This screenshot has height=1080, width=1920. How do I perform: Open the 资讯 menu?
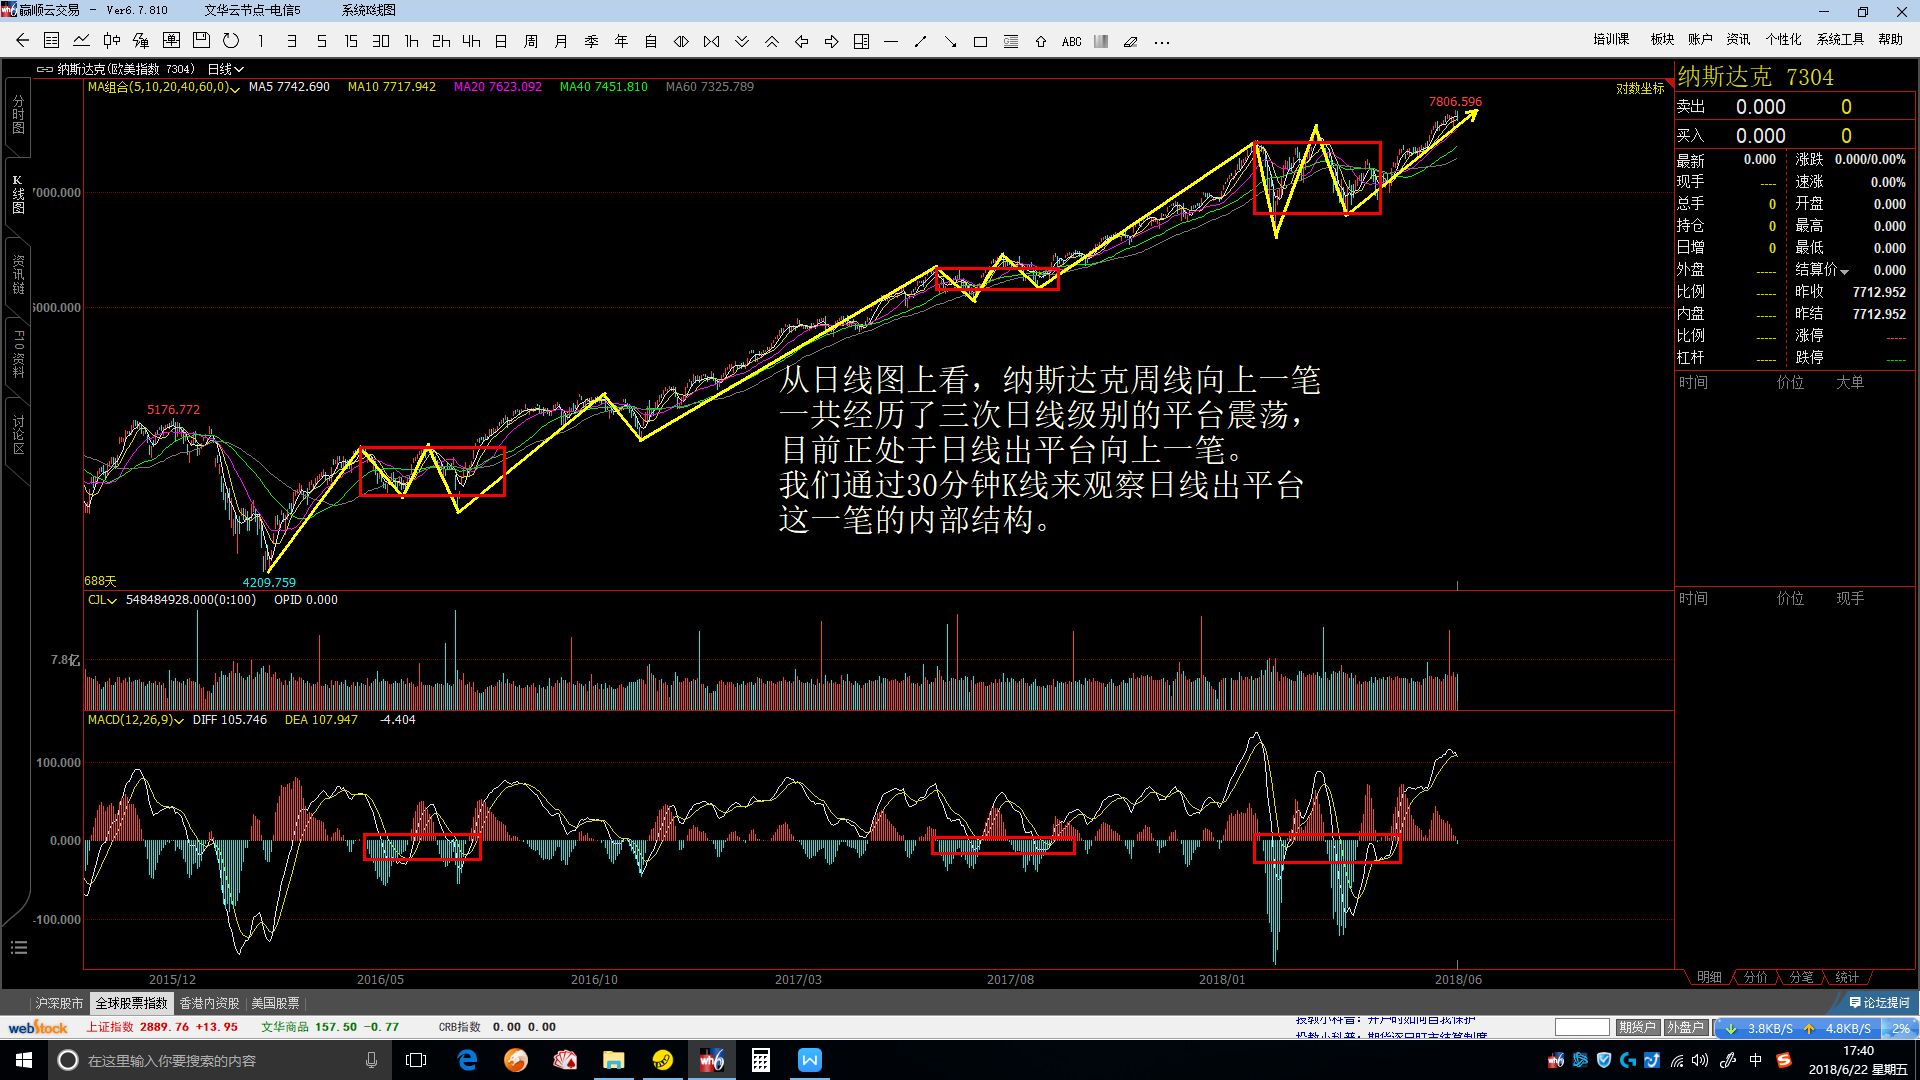[x=1738, y=39]
